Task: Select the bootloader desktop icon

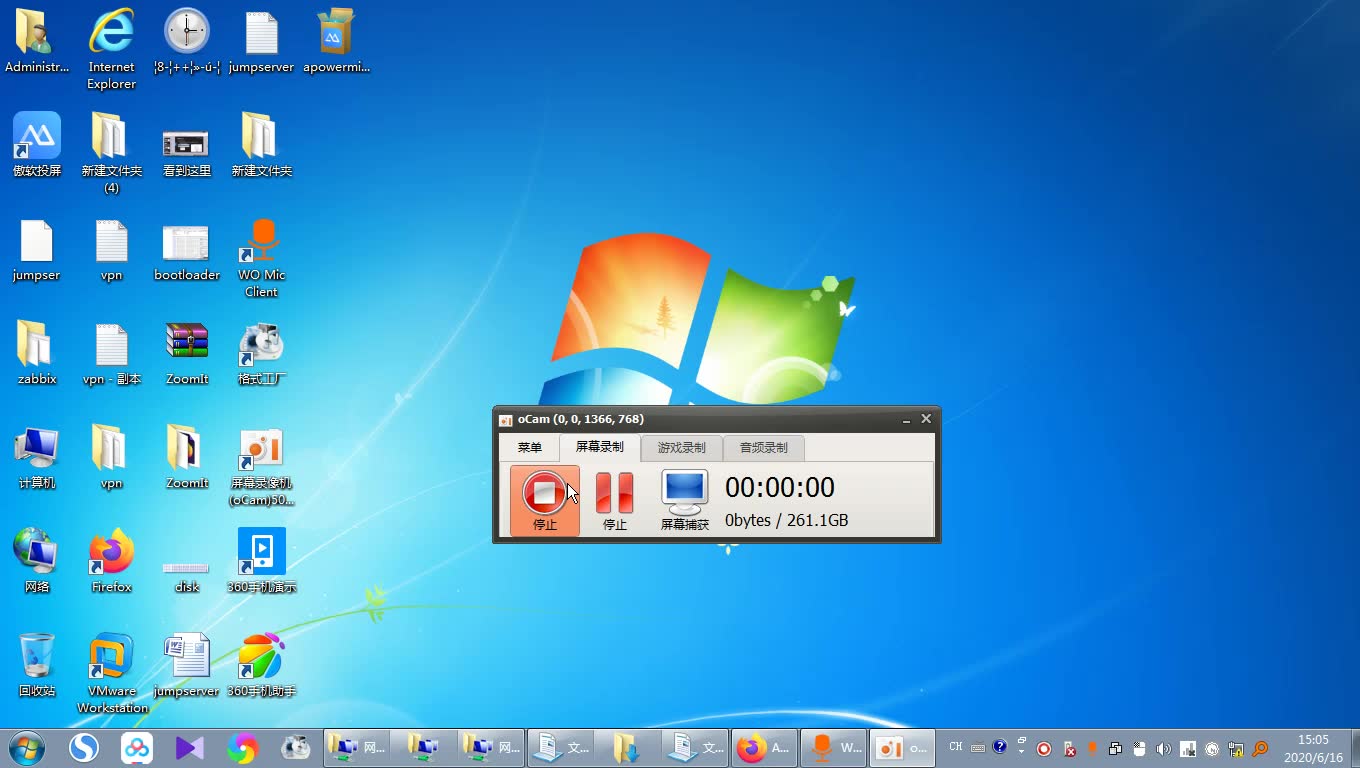Action: pos(187,250)
